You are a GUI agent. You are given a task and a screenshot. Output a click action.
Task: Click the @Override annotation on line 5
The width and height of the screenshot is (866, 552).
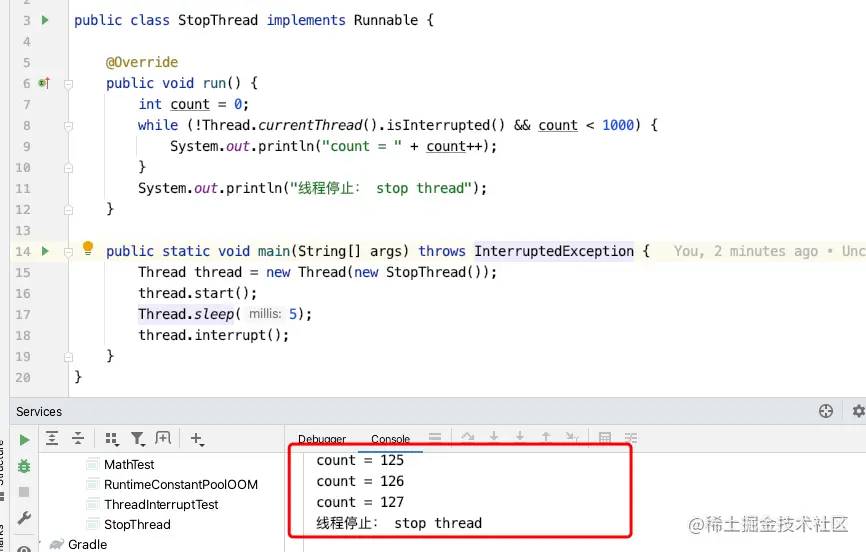[x=142, y=62]
